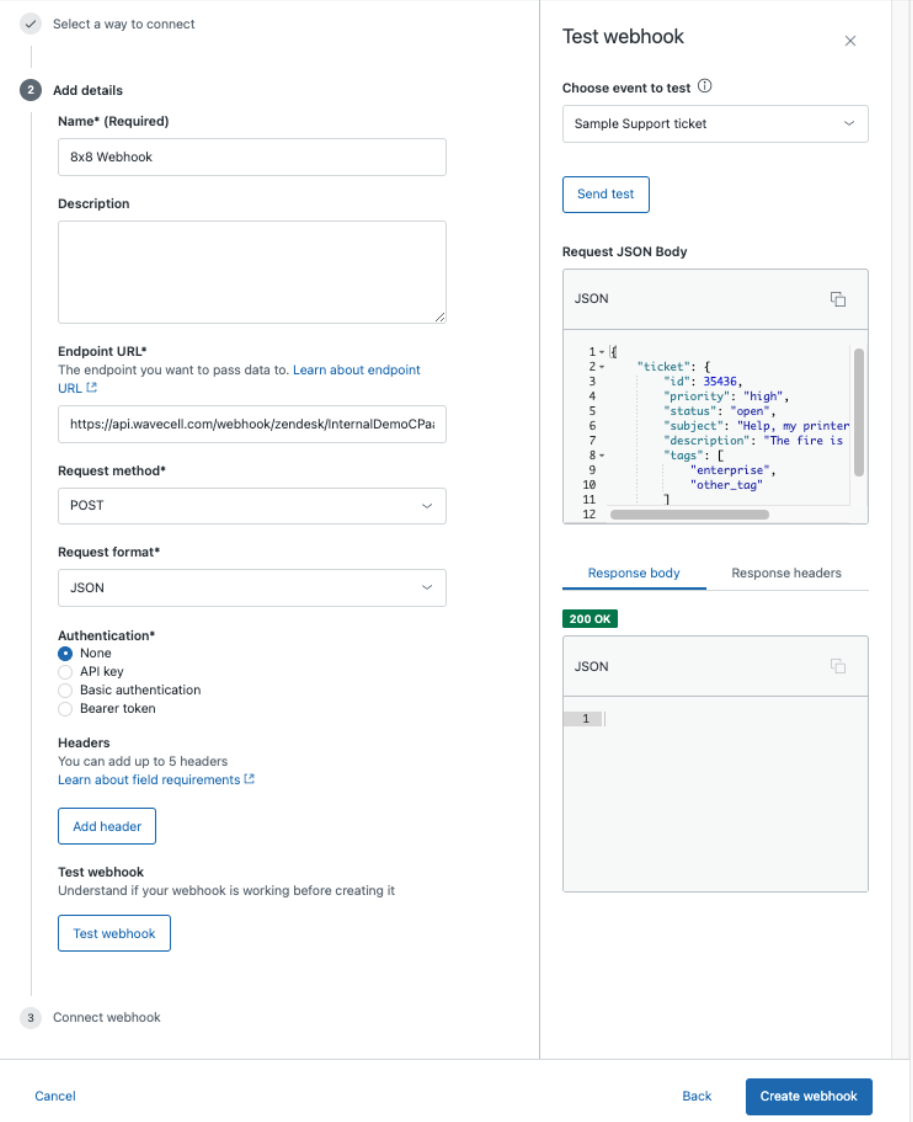Open the Sample Support ticket event dropdown

[x=715, y=124]
